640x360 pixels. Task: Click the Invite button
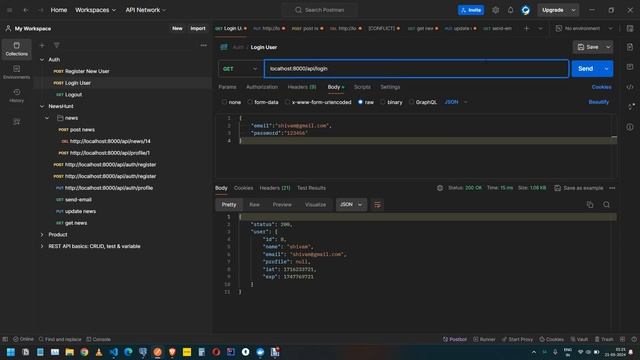(x=471, y=10)
